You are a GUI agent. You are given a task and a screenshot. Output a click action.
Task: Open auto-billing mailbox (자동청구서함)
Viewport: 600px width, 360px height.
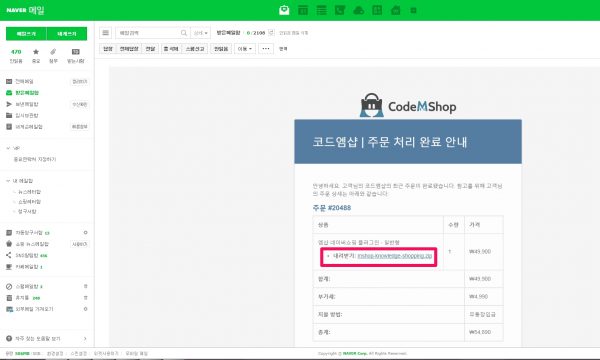tap(29, 233)
